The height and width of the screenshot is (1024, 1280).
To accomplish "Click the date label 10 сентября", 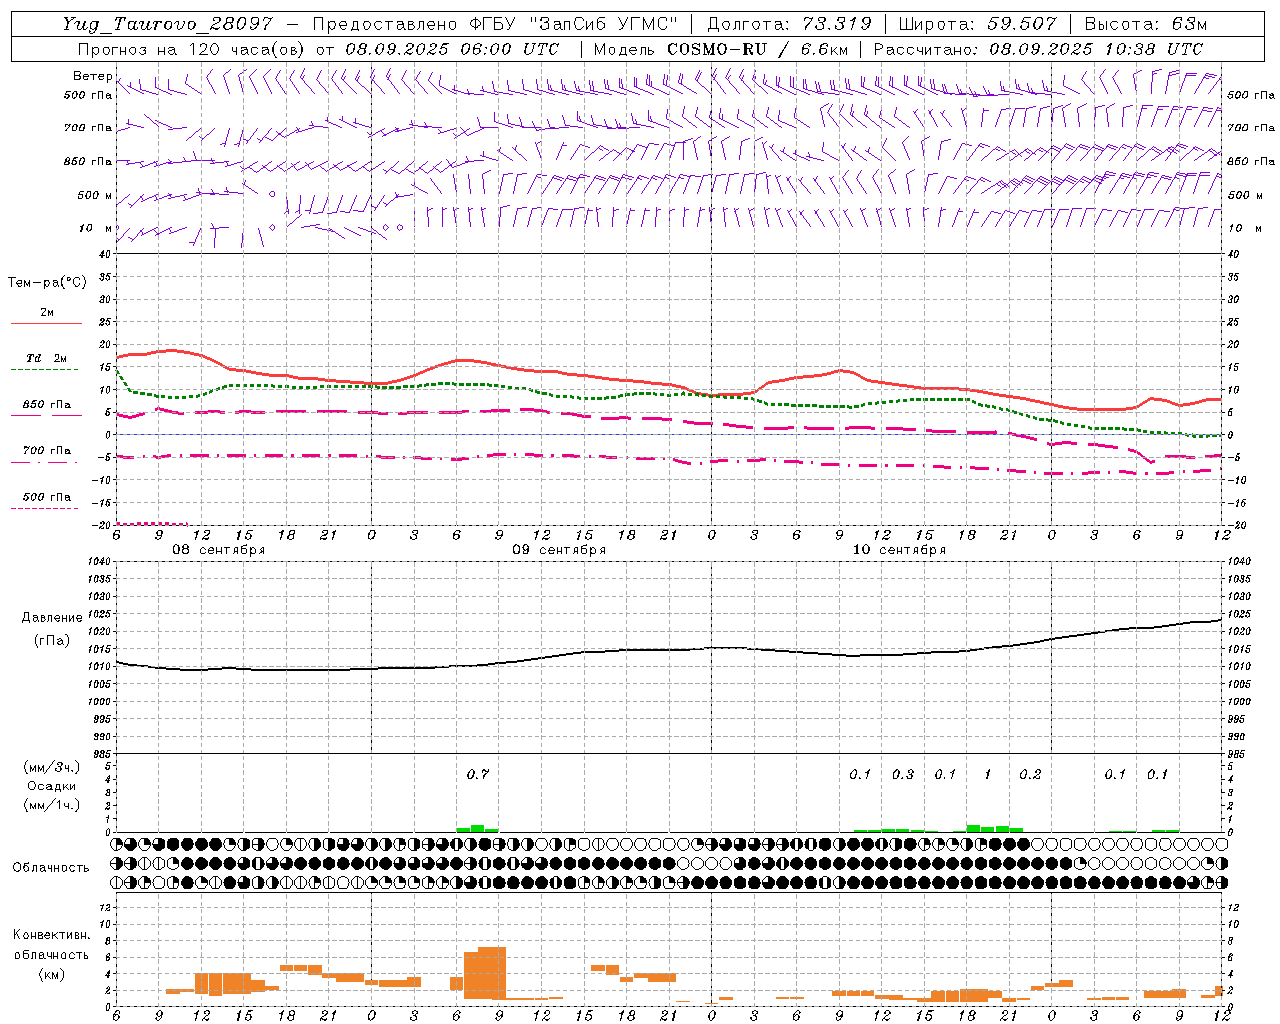I will coord(899,550).
